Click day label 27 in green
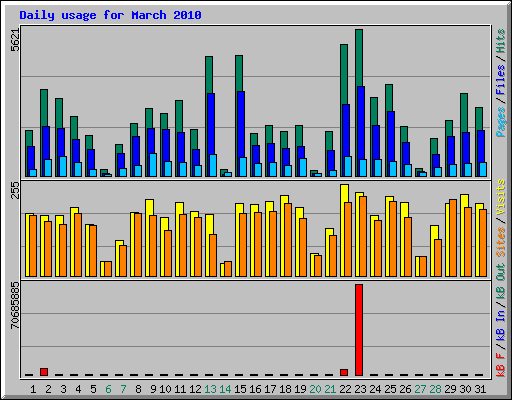The image size is (512, 400). click(x=421, y=389)
